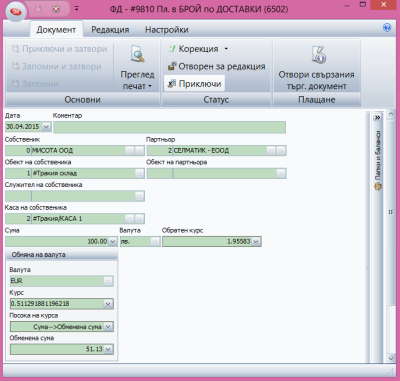400x381 pixels.
Task: Open the Курс value dropdown
Action: (x=108, y=304)
